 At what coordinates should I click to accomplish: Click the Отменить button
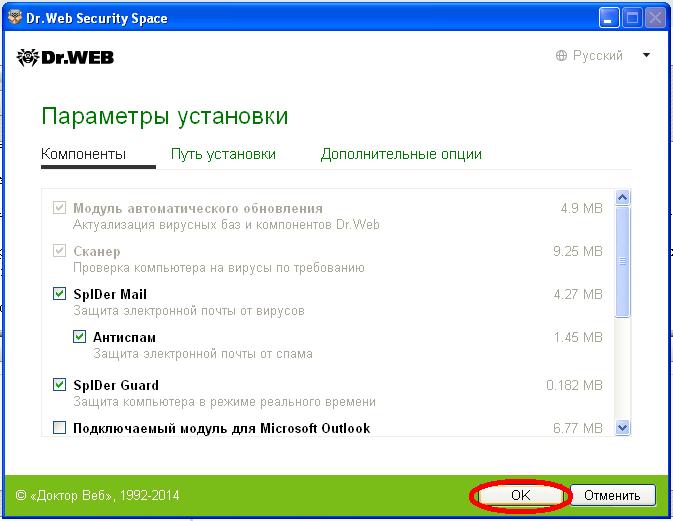[612, 495]
